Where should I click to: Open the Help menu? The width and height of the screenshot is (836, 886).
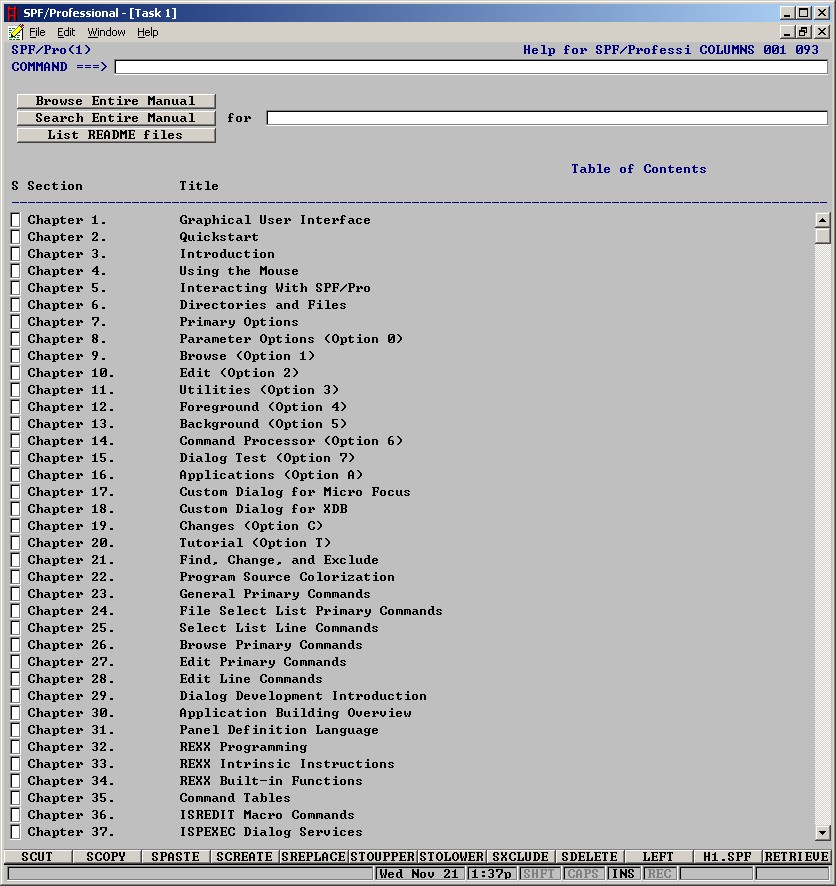tap(148, 32)
